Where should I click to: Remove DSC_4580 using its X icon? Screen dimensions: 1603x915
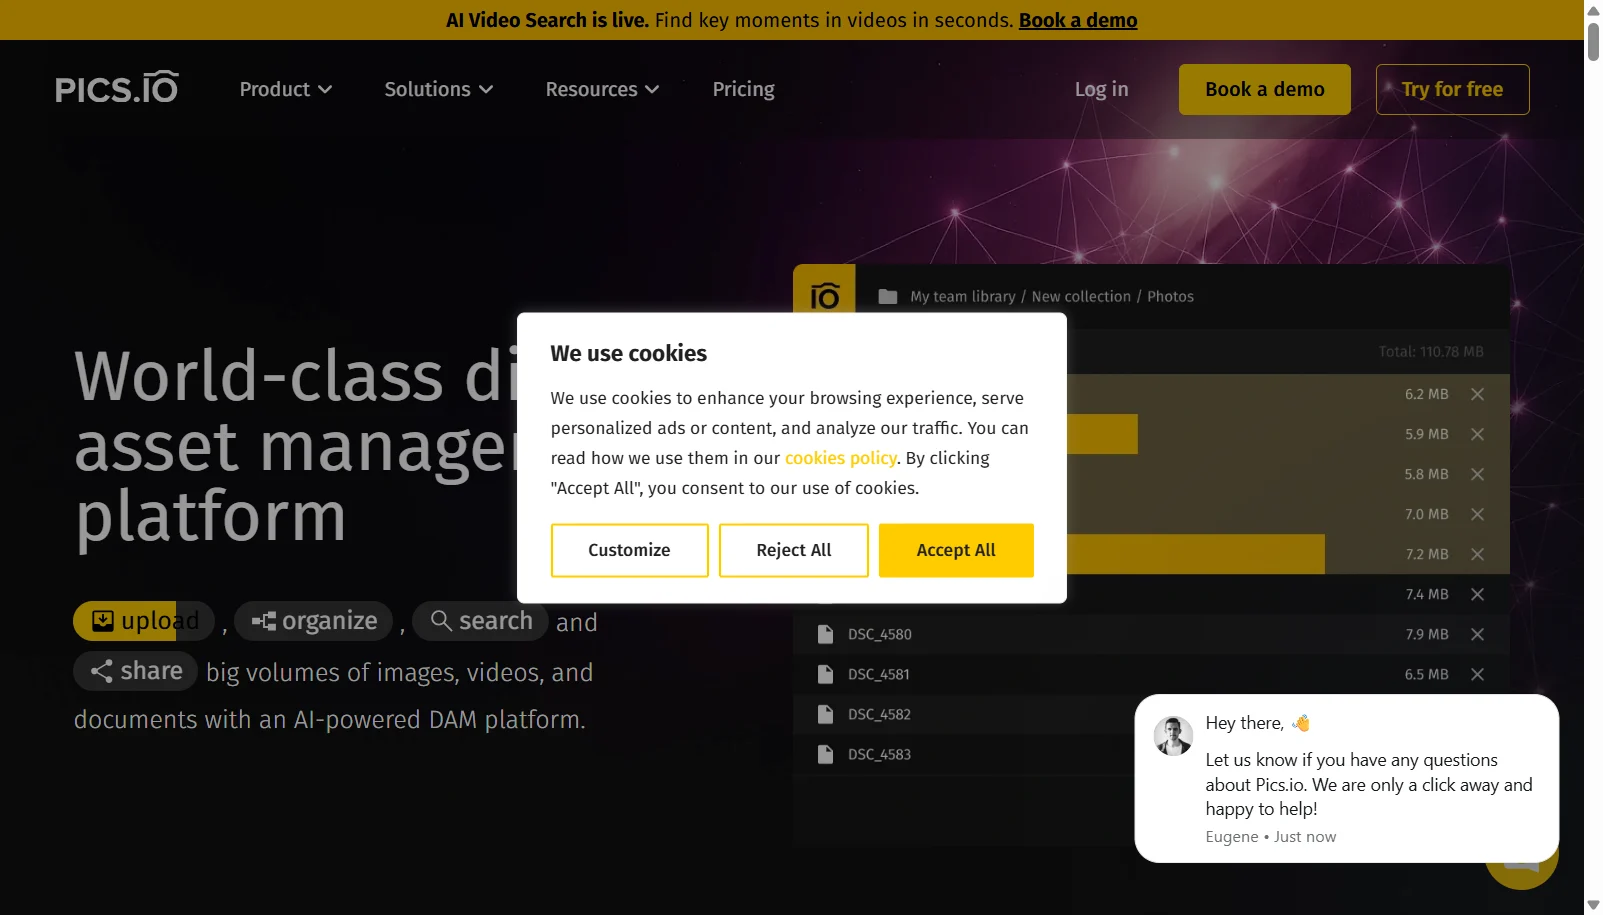click(x=1477, y=634)
